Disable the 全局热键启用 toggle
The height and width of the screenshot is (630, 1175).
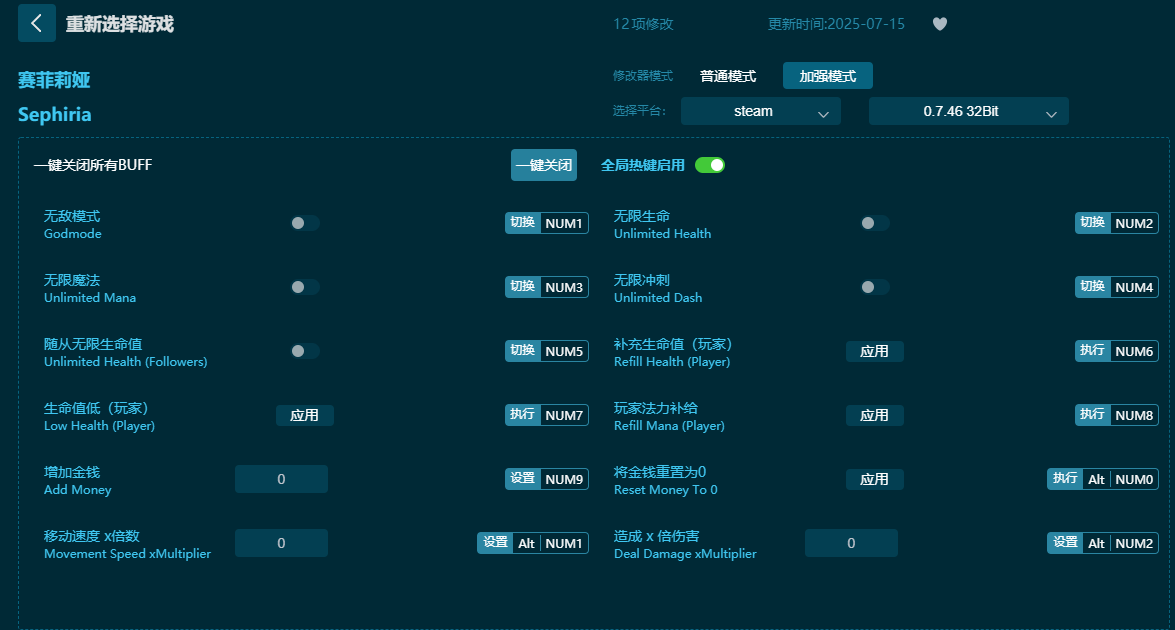click(711, 165)
